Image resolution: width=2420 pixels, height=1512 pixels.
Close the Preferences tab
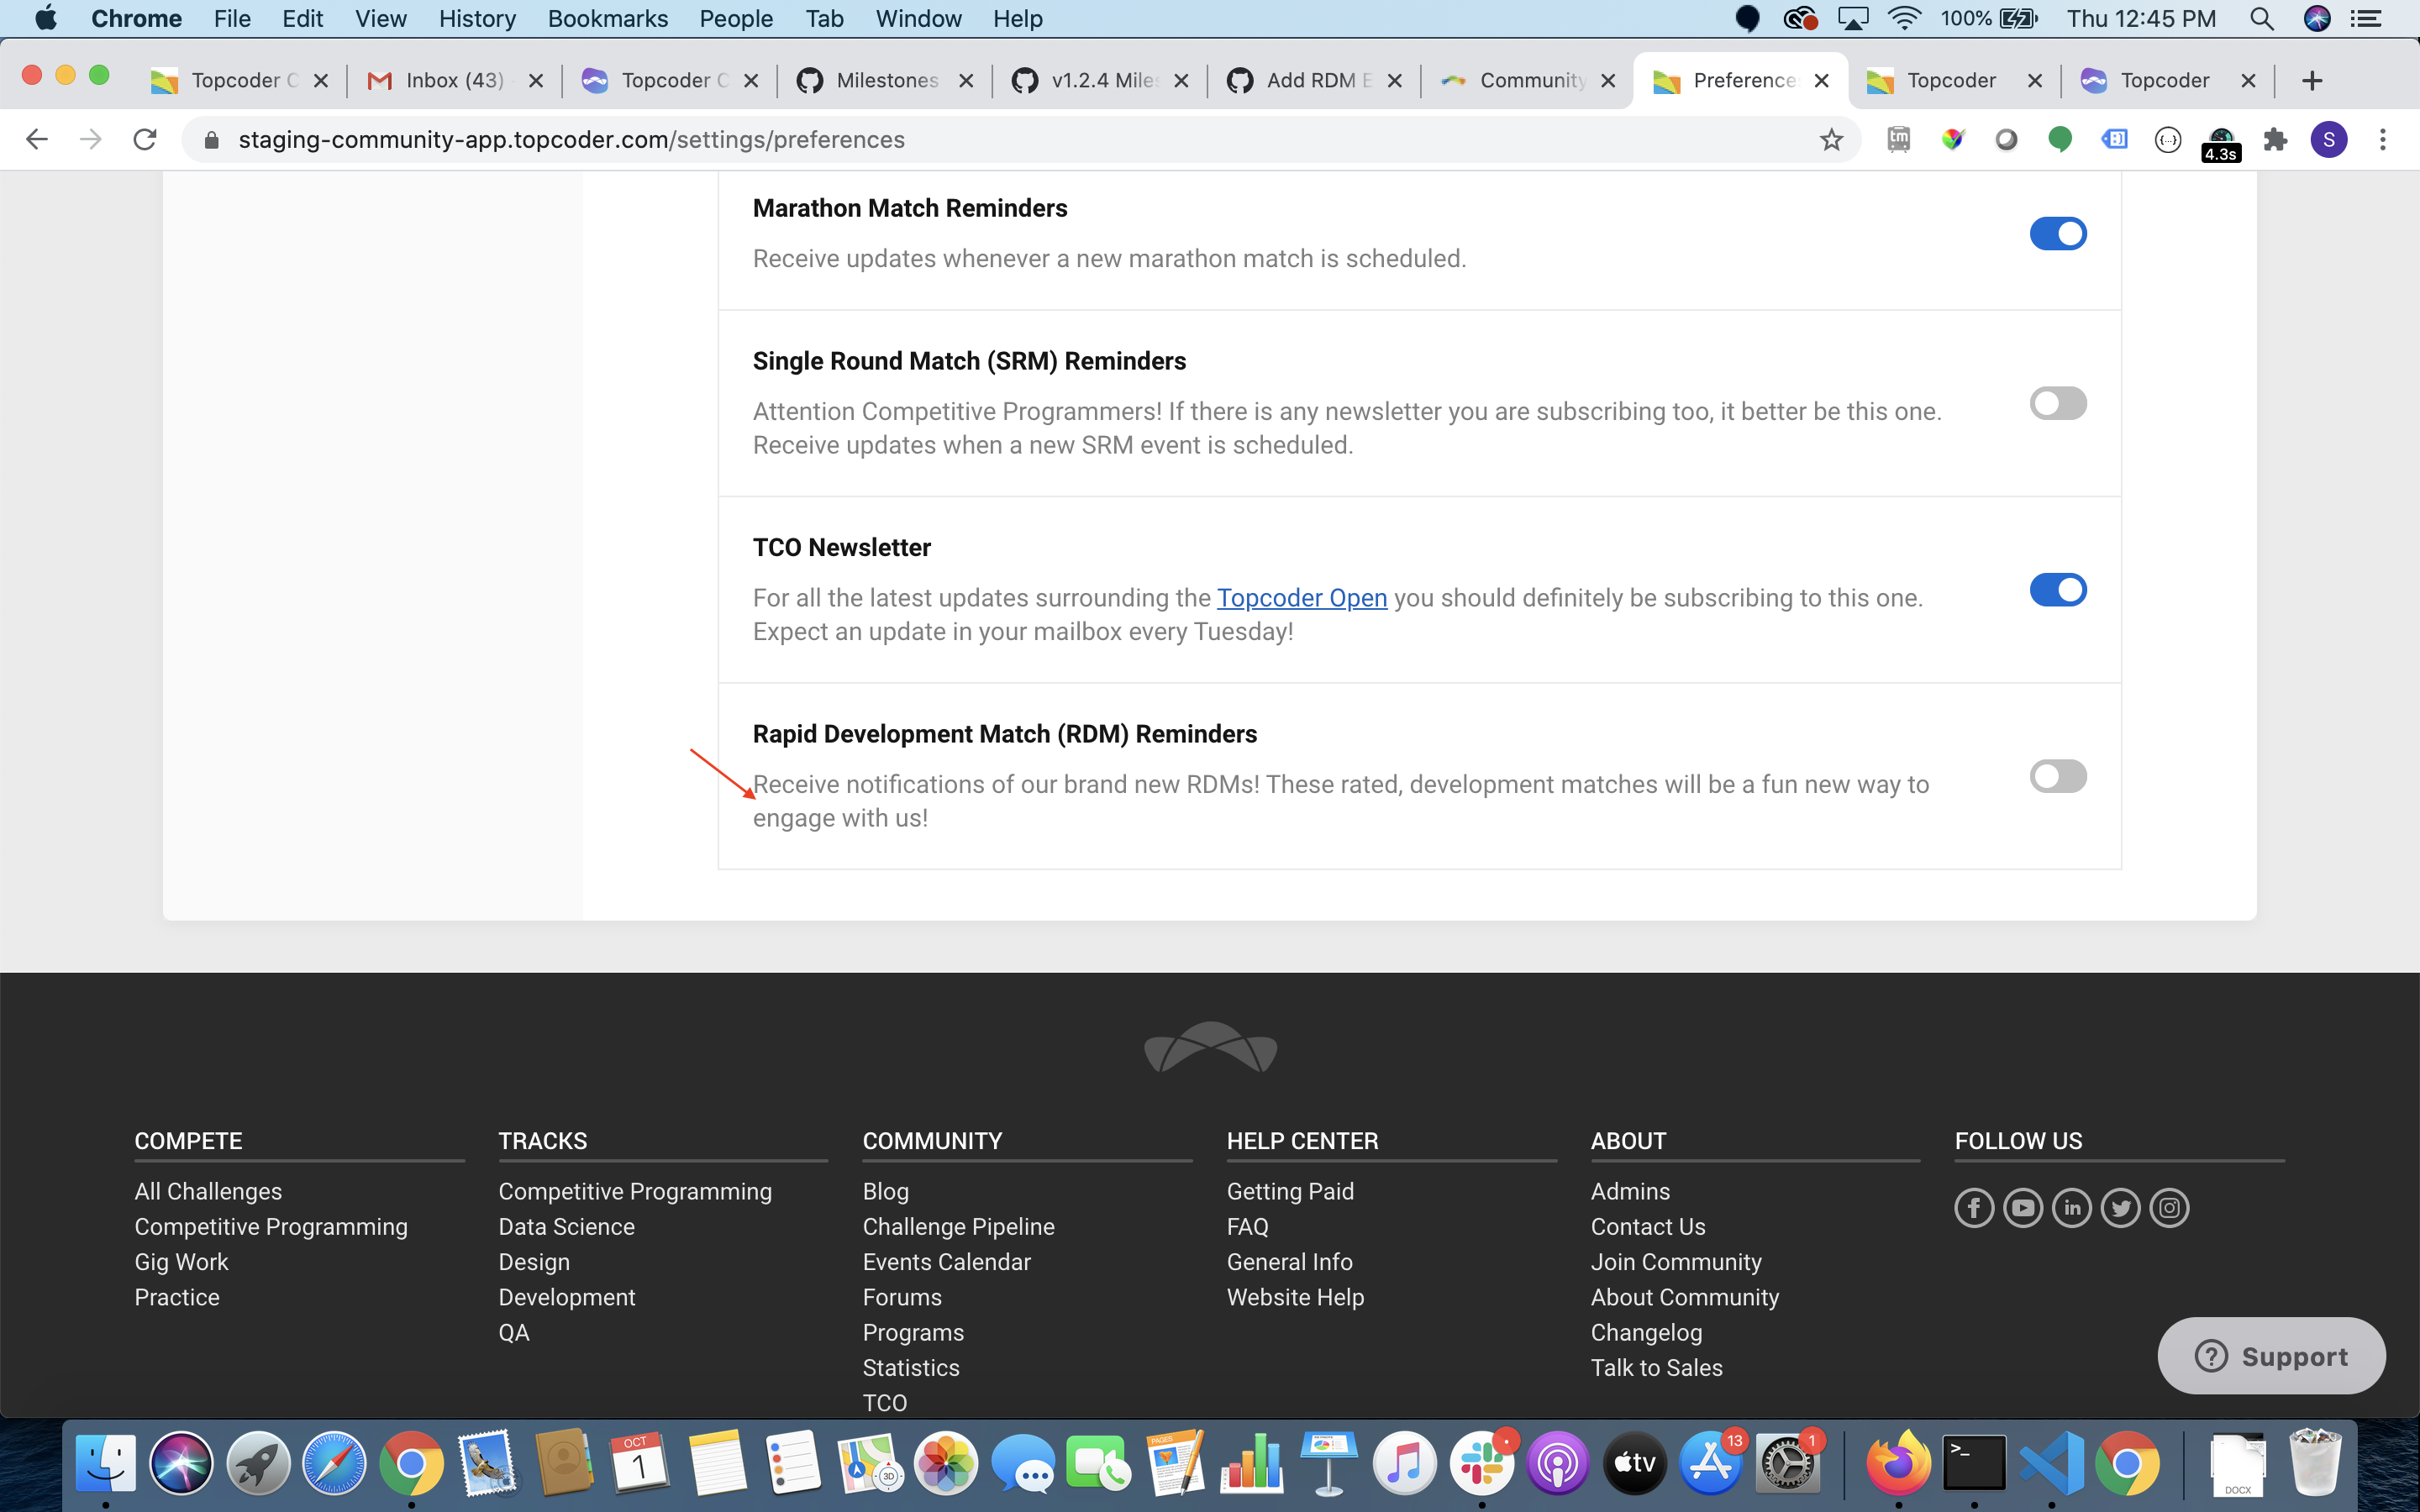tap(1822, 81)
